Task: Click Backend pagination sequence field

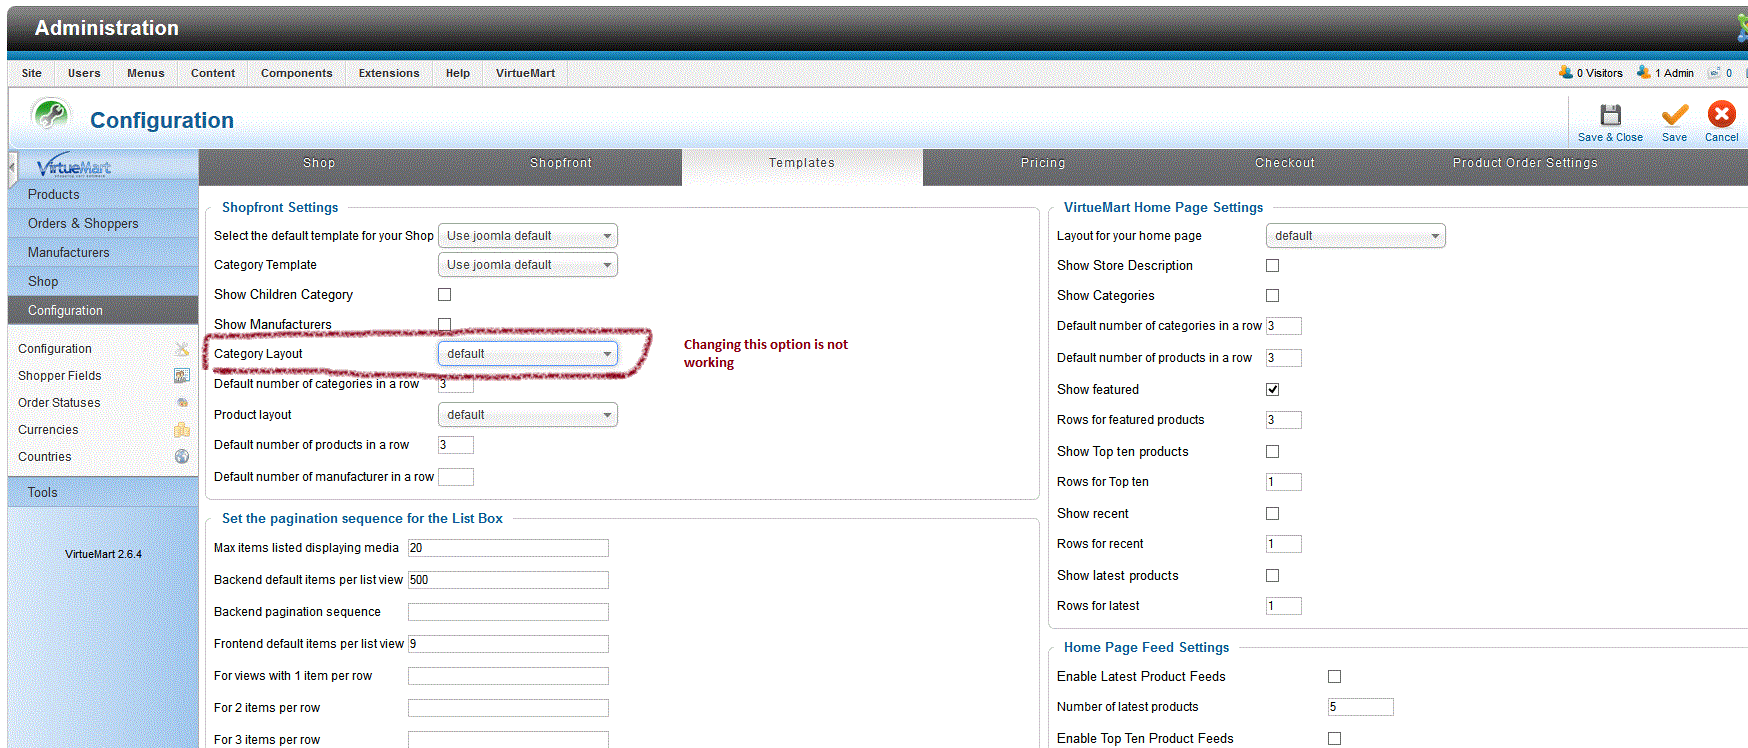Action: click(508, 612)
